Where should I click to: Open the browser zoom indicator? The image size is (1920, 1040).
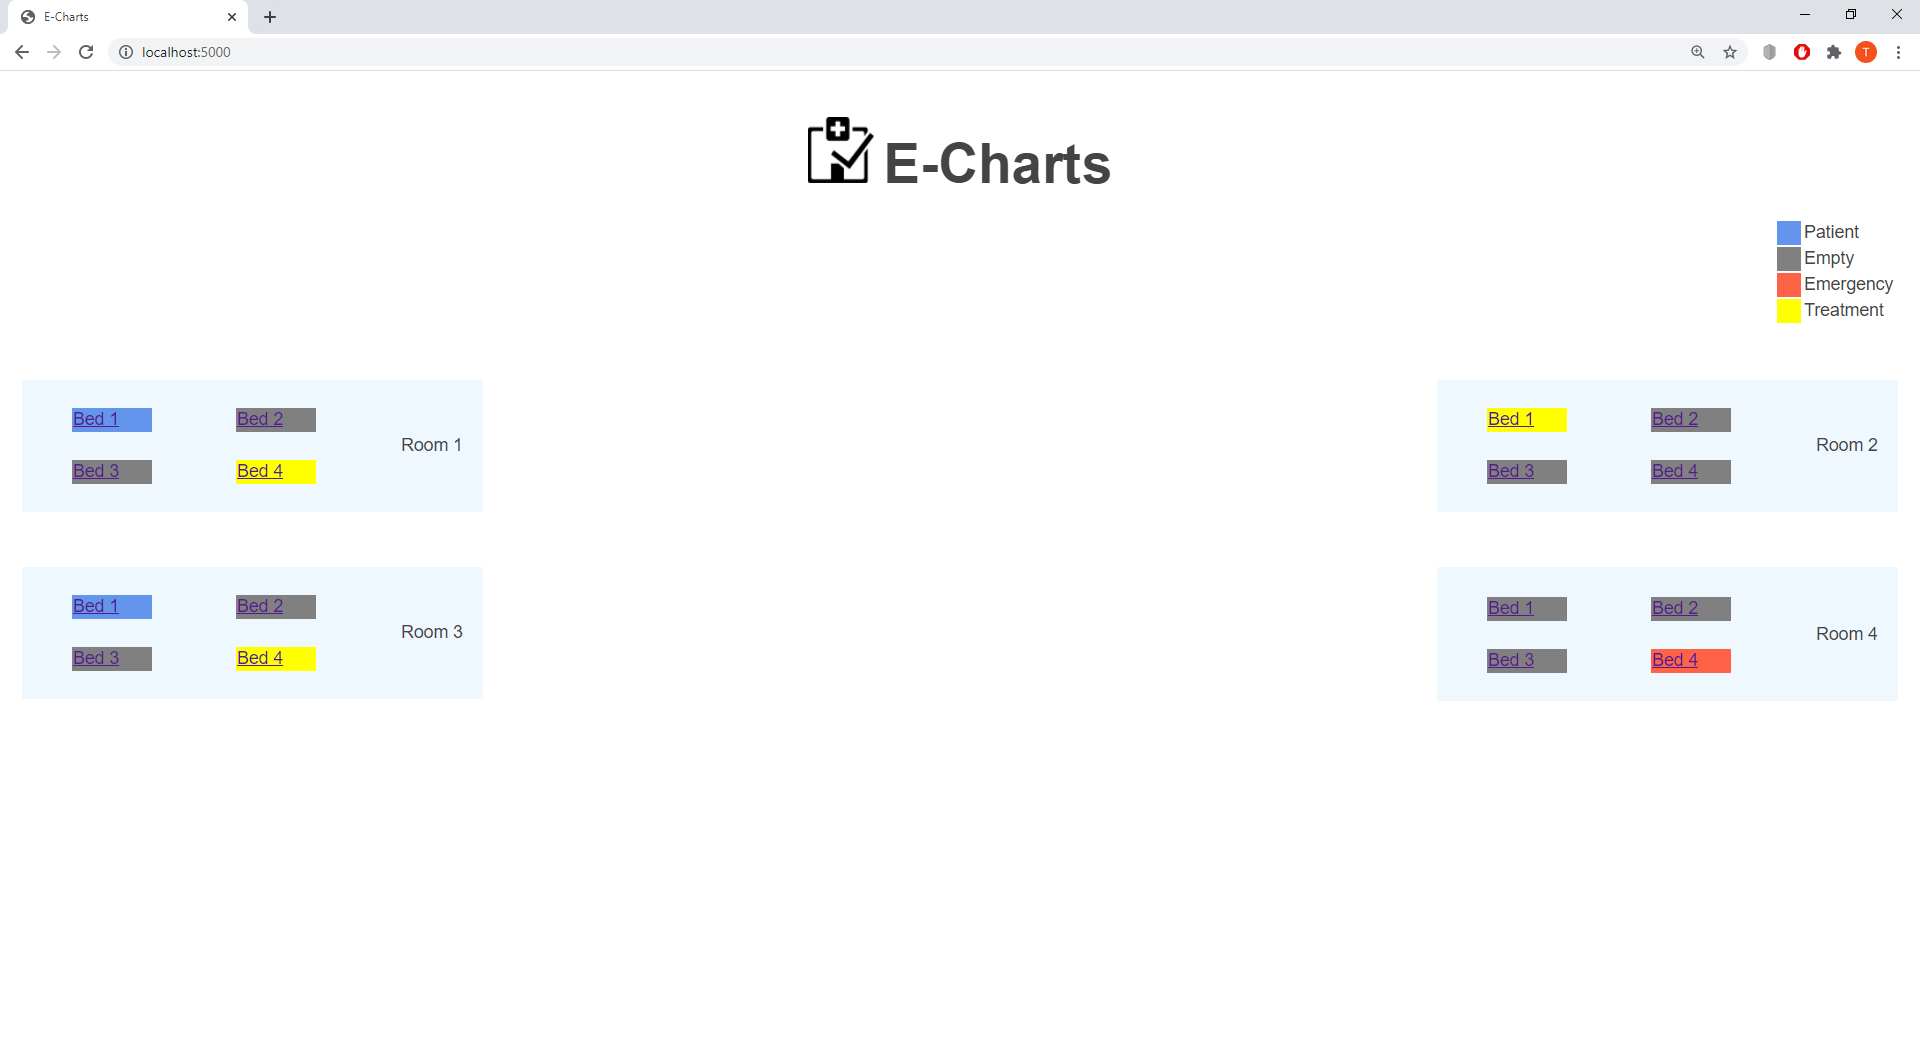[x=1698, y=52]
